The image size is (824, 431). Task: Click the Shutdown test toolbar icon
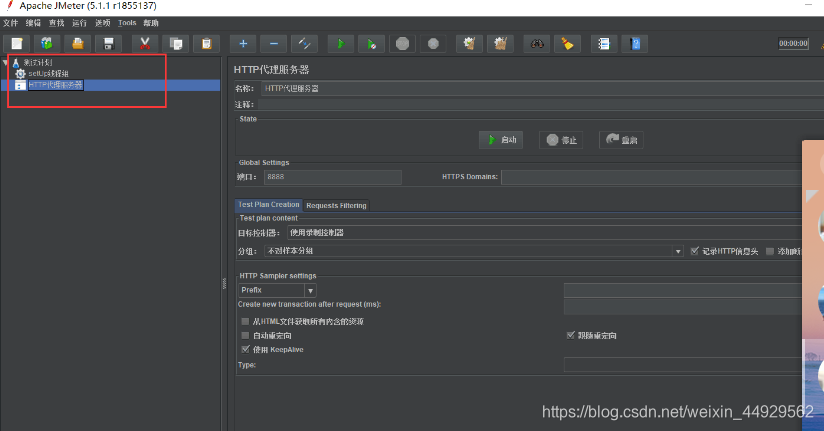(433, 44)
